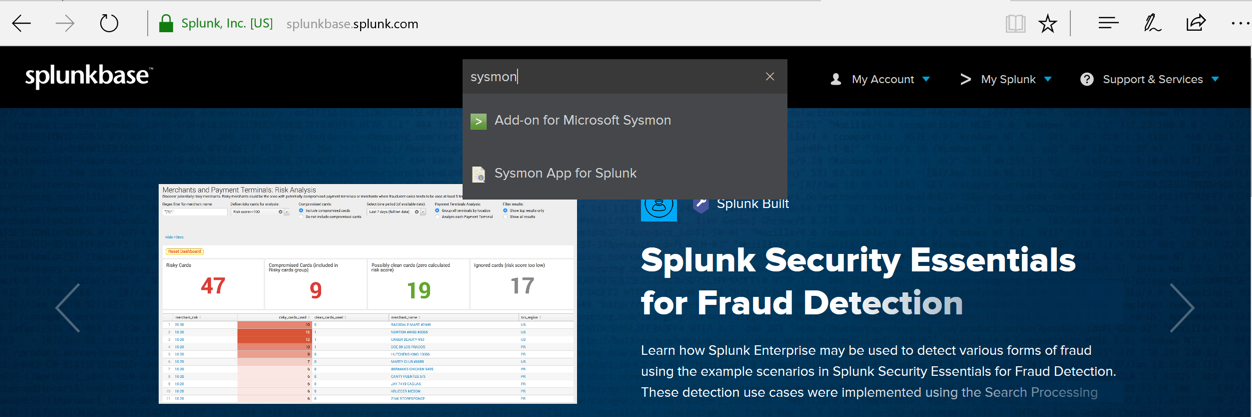Open browser more actions ellipsis

point(1239,23)
